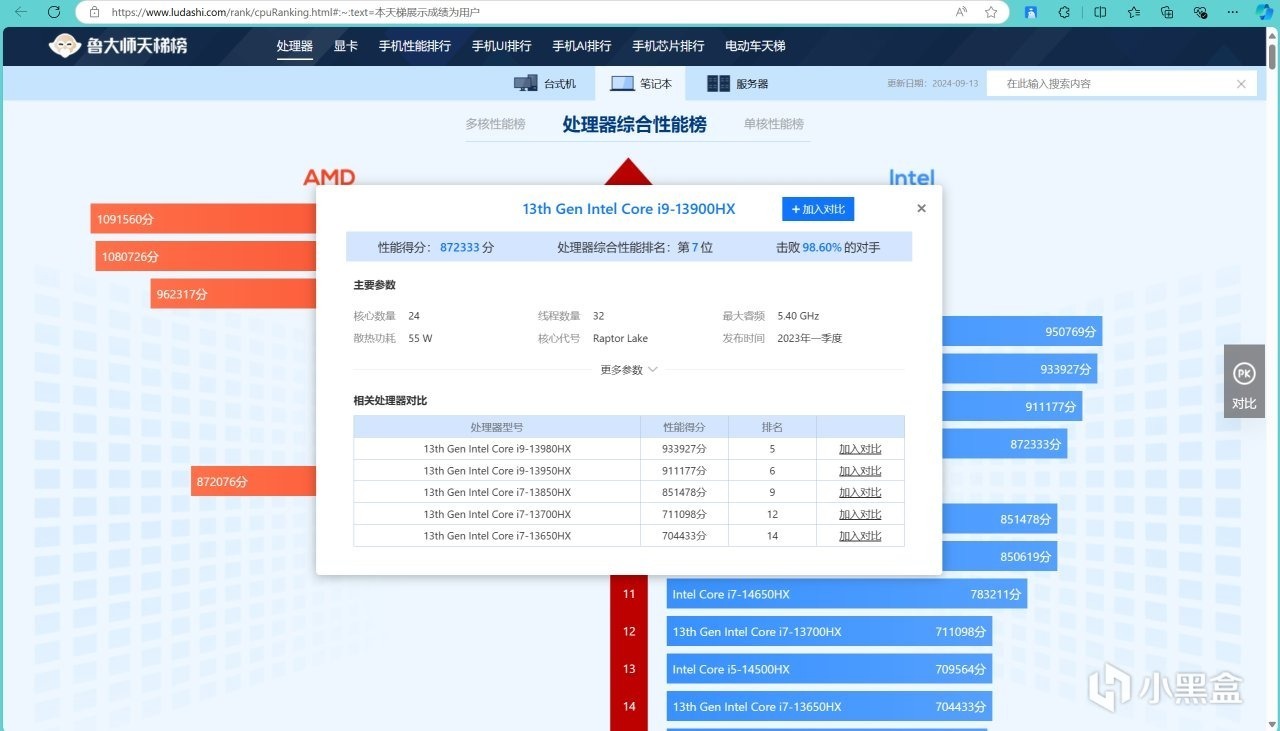
Task: Switch to 单核性能榜 ranking
Action: pyautogui.click(x=774, y=124)
